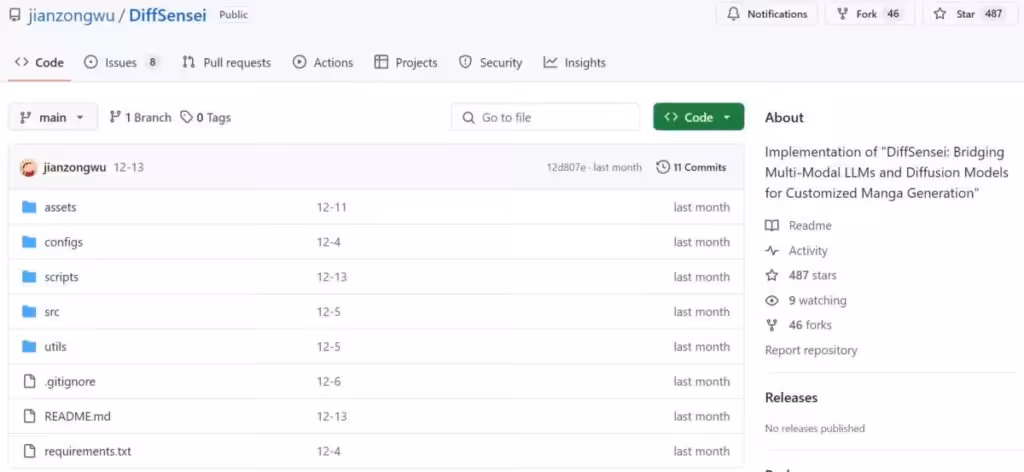Open the 11 Commits history
Image resolution: width=1024 pixels, height=472 pixels.
(x=691, y=167)
